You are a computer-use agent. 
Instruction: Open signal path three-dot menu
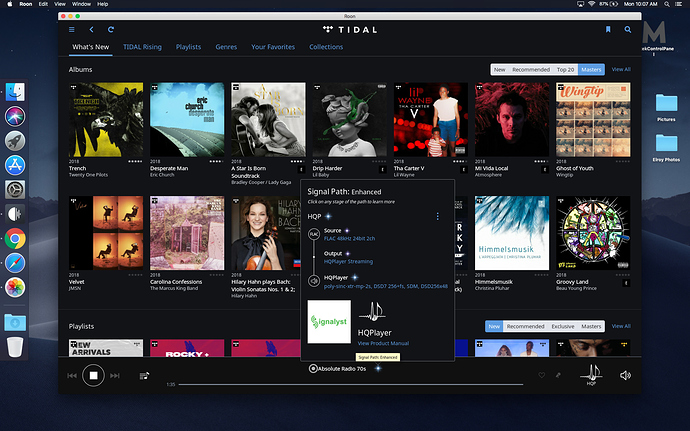(437, 216)
